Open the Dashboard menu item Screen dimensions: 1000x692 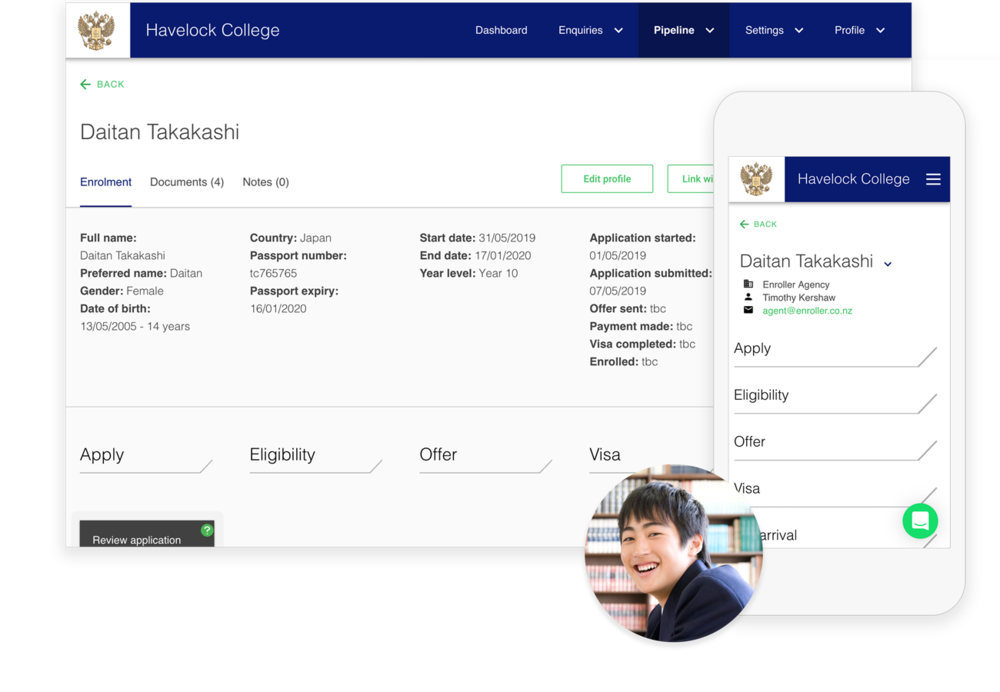pyautogui.click(x=501, y=30)
